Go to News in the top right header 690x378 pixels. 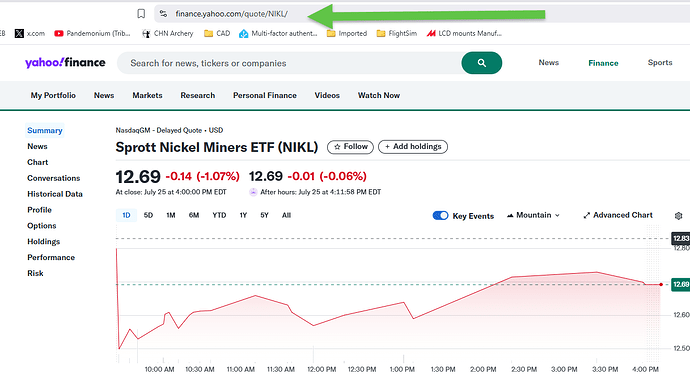549,62
